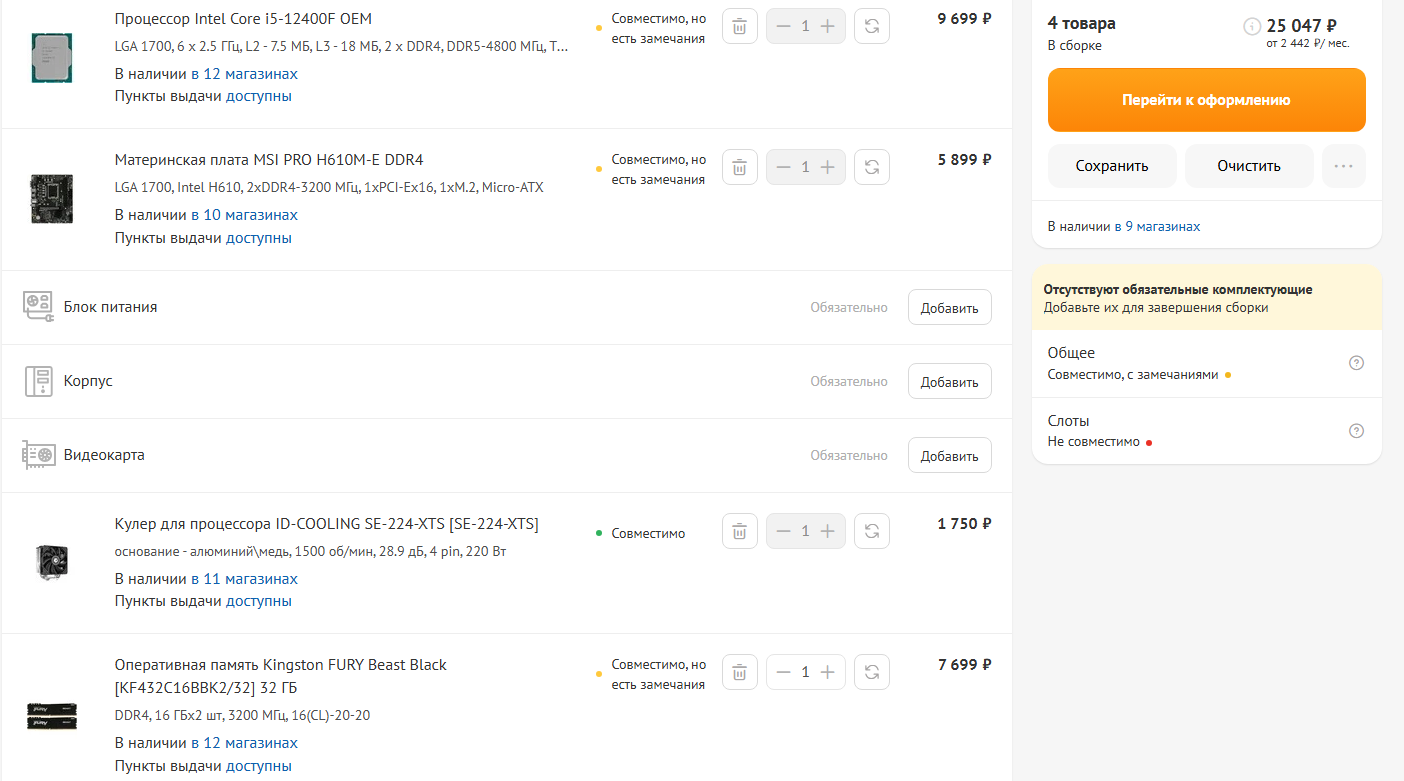Decrease quantity of MSI PRO H610M-E motherboard
Screen dimensions: 1404x781
click(x=783, y=167)
